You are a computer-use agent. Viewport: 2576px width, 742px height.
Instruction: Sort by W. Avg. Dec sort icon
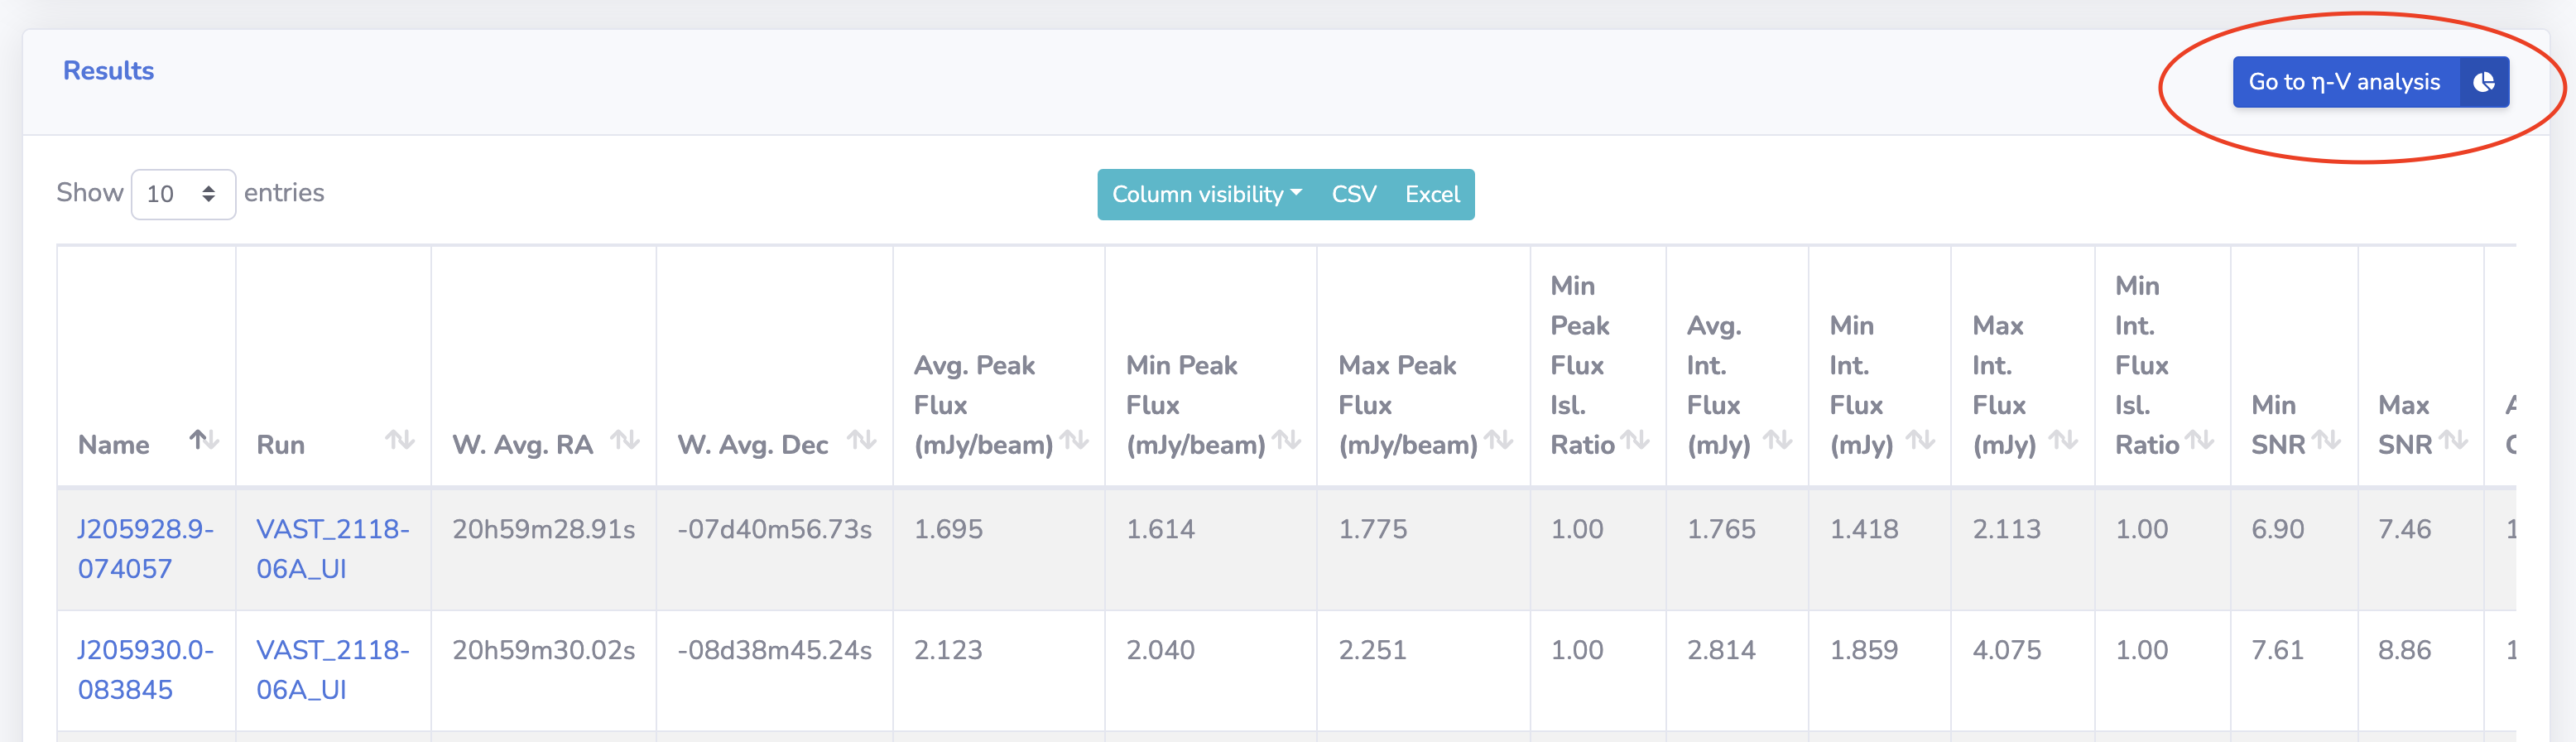pos(861,440)
